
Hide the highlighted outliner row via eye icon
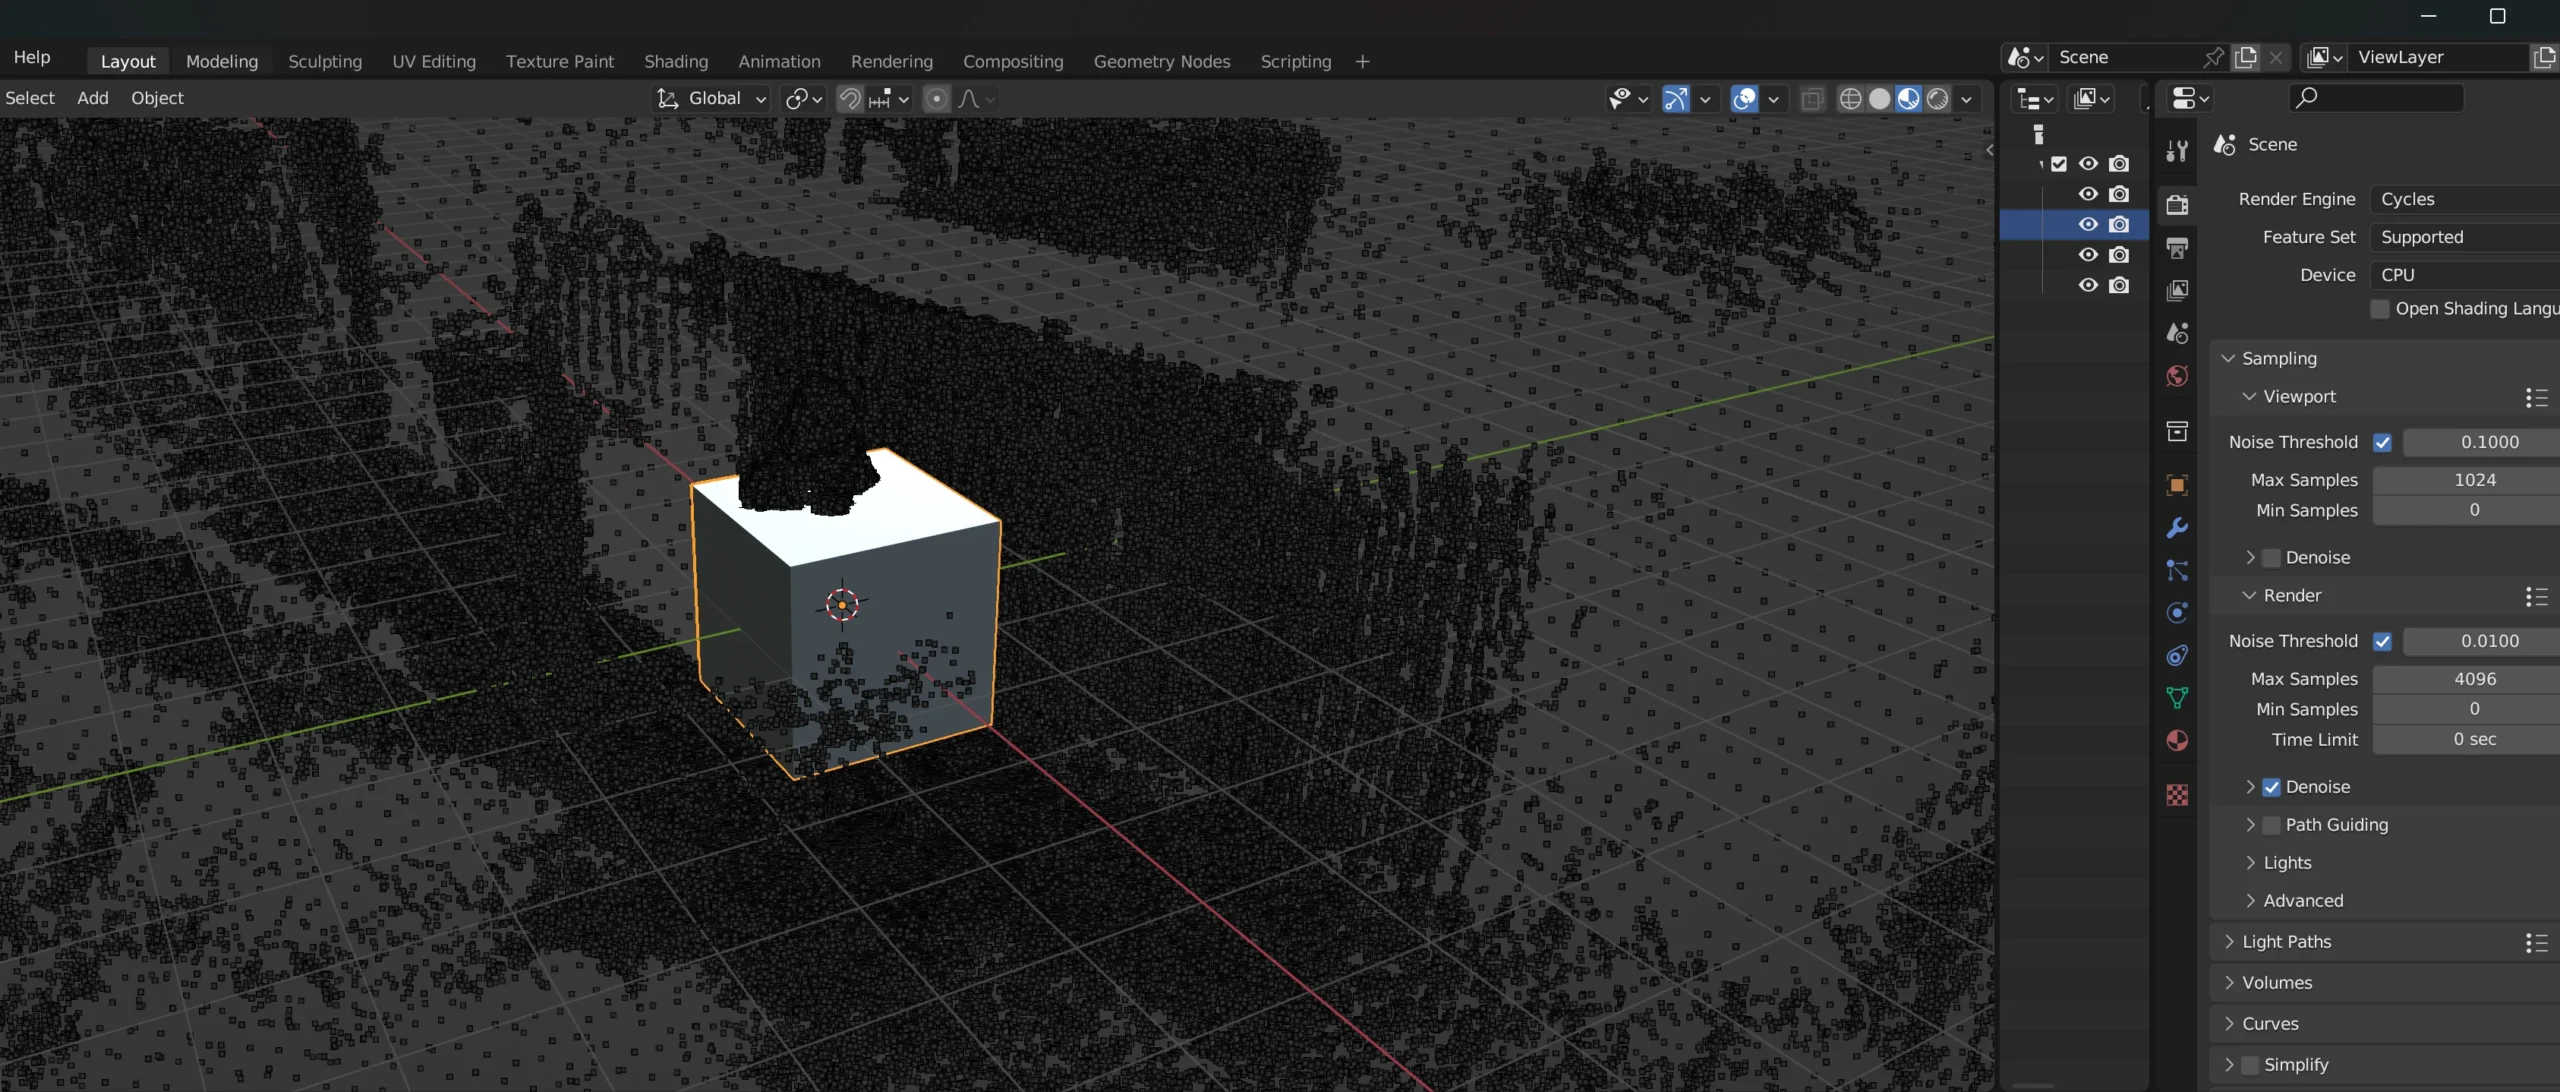[x=2088, y=225]
